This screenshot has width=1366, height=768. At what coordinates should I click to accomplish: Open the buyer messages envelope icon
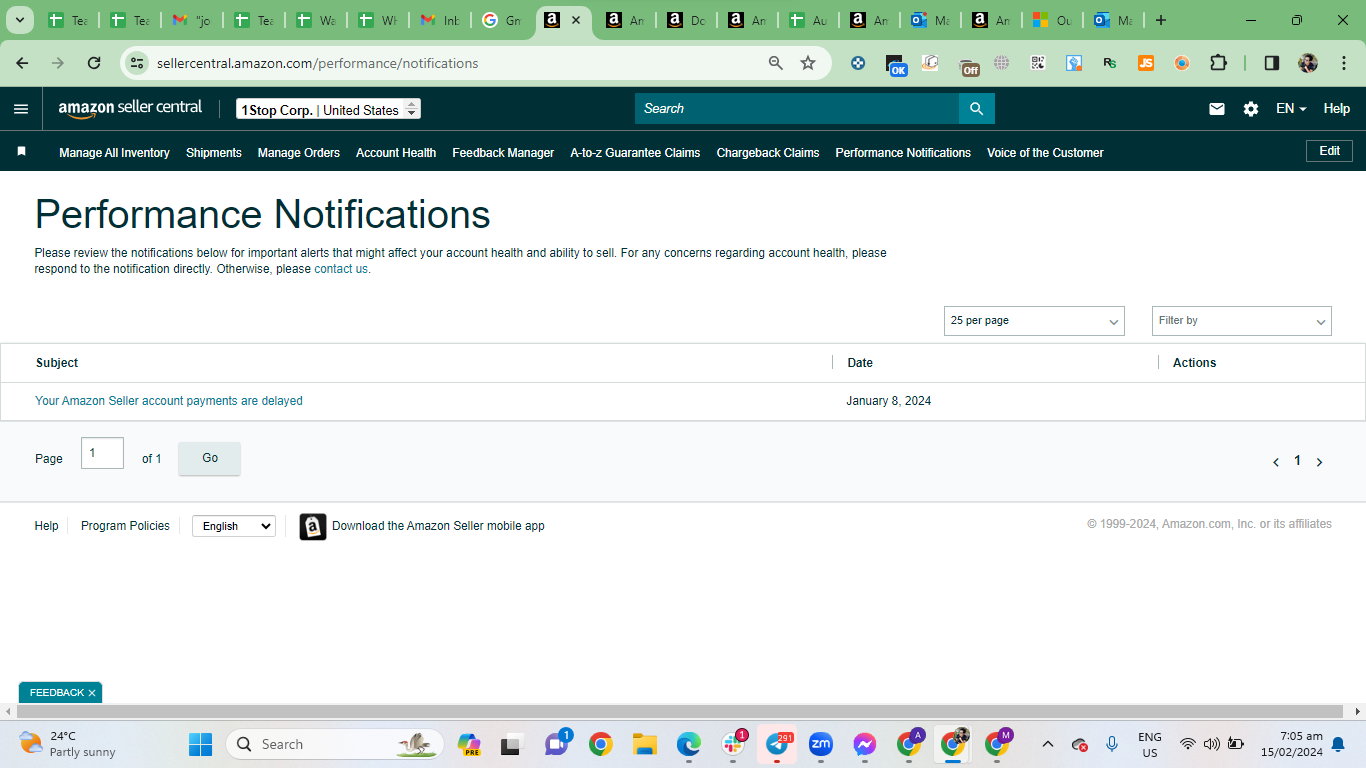pyautogui.click(x=1217, y=109)
